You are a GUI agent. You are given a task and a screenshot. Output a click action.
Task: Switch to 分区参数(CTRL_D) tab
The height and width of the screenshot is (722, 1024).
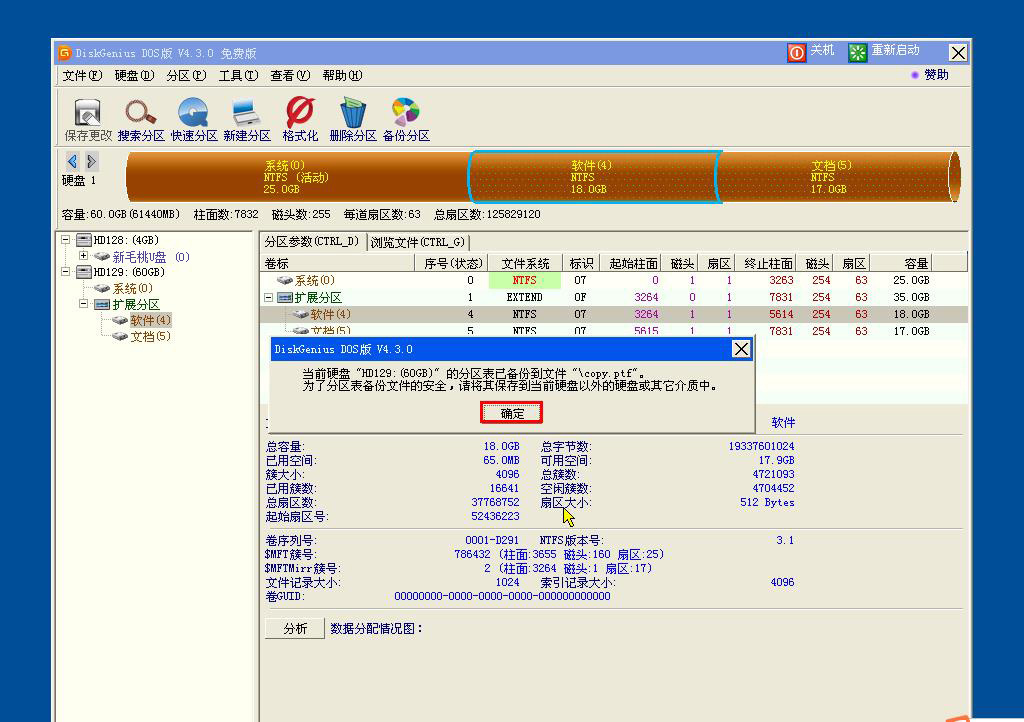[x=312, y=242]
